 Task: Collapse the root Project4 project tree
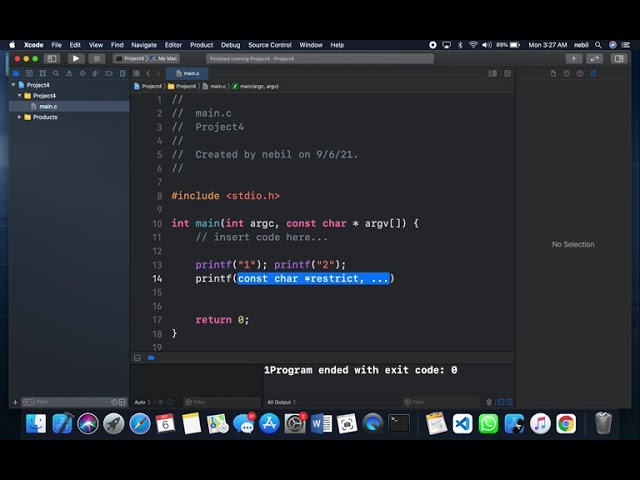pyautogui.click(x=13, y=85)
